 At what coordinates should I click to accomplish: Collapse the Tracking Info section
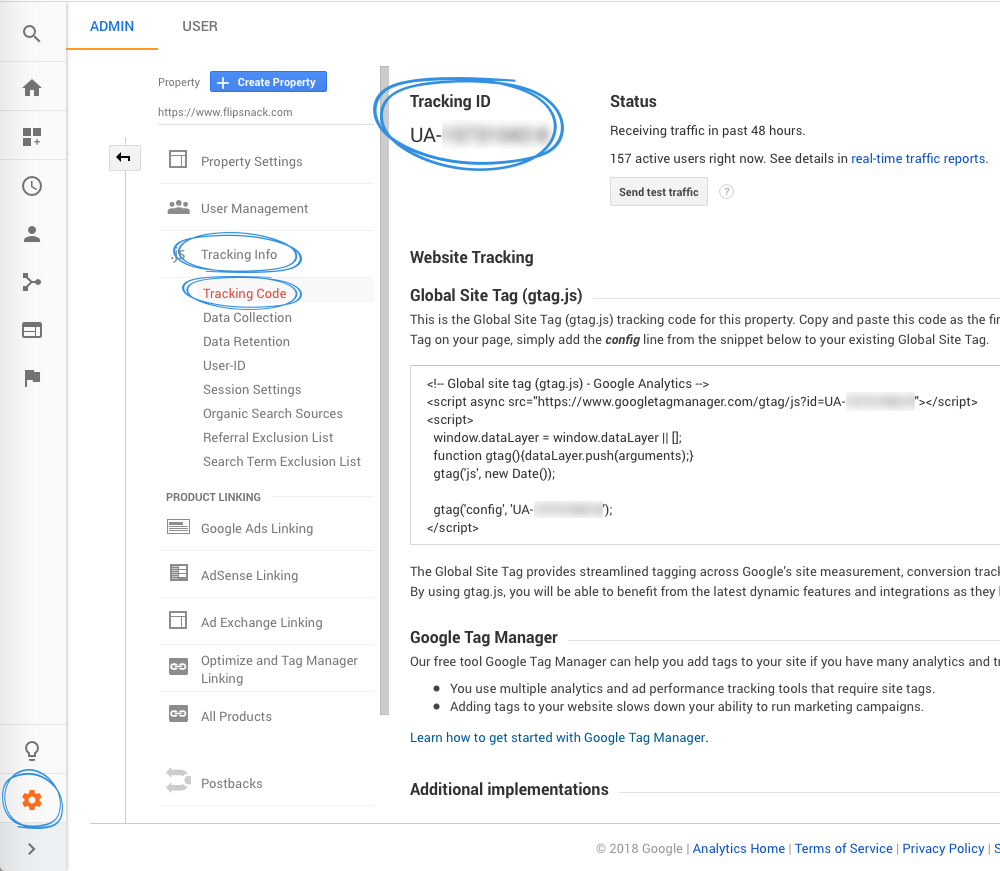coord(239,254)
